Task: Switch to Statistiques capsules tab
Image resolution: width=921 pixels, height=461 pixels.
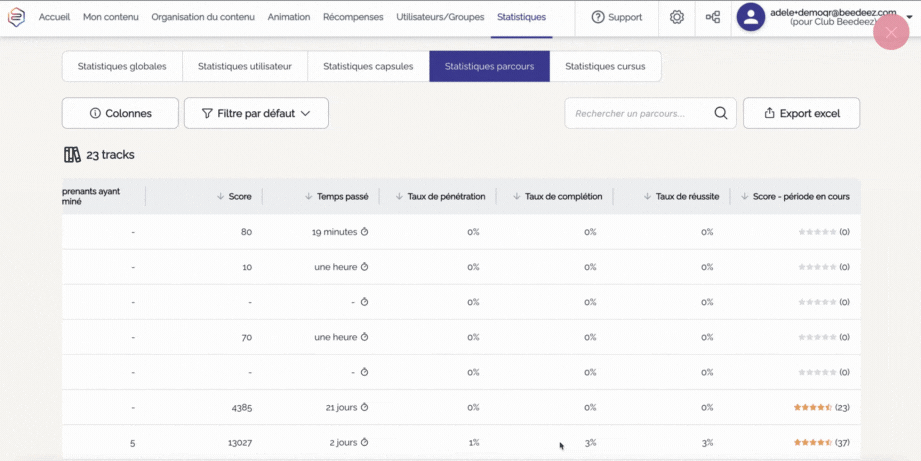Action: click(x=368, y=66)
